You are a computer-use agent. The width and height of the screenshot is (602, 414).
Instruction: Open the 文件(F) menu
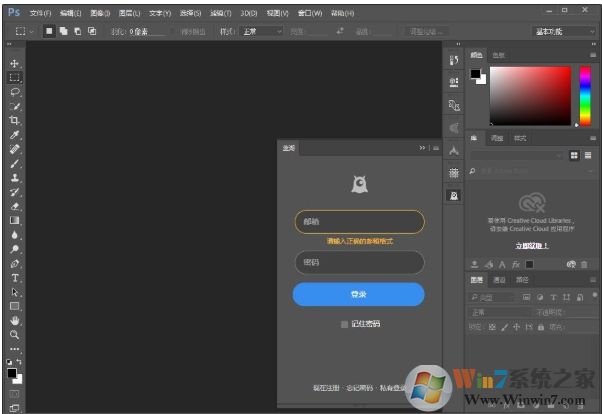tap(40, 13)
